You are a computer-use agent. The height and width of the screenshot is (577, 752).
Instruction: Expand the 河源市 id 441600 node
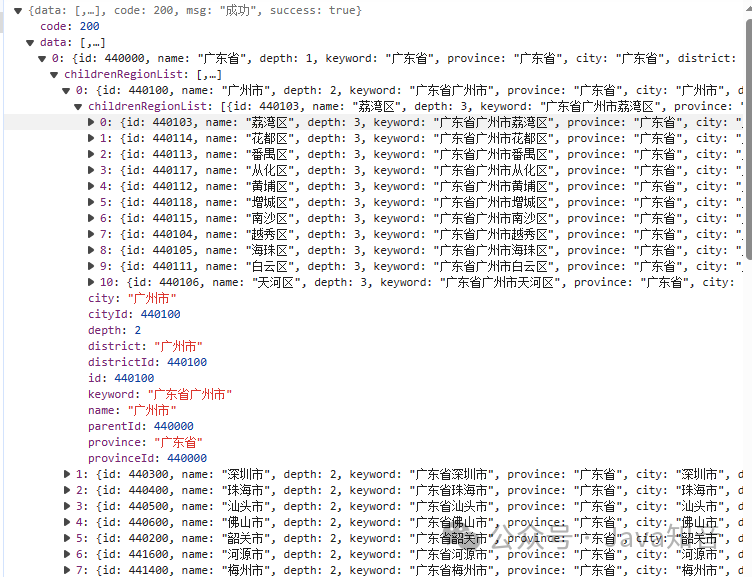(67, 554)
